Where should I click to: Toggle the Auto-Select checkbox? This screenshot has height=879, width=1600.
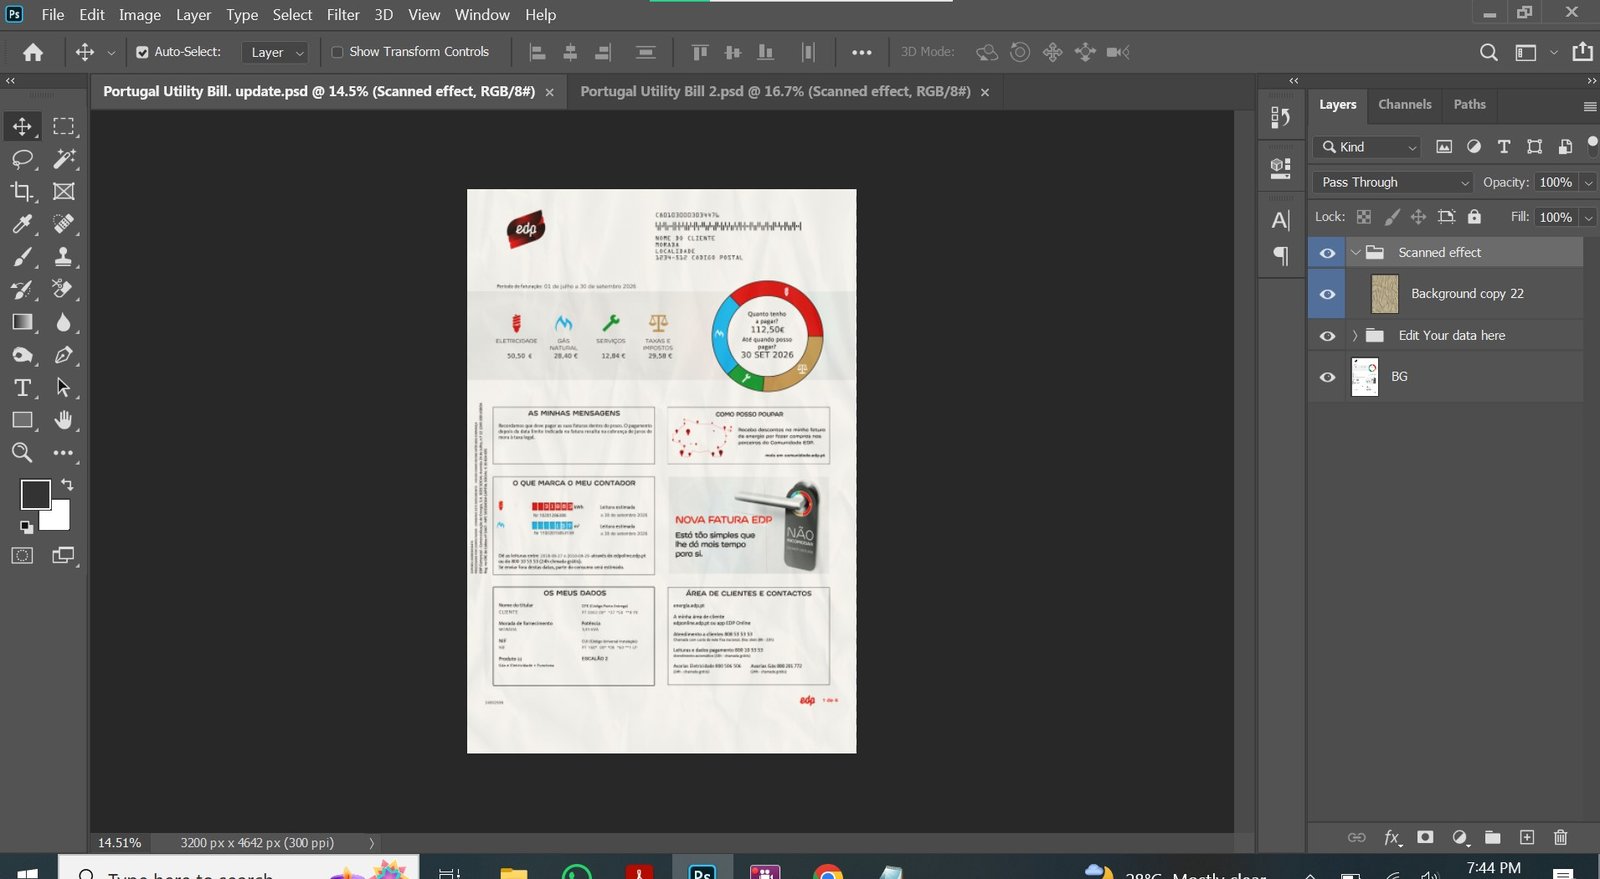click(x=142, y=52)
